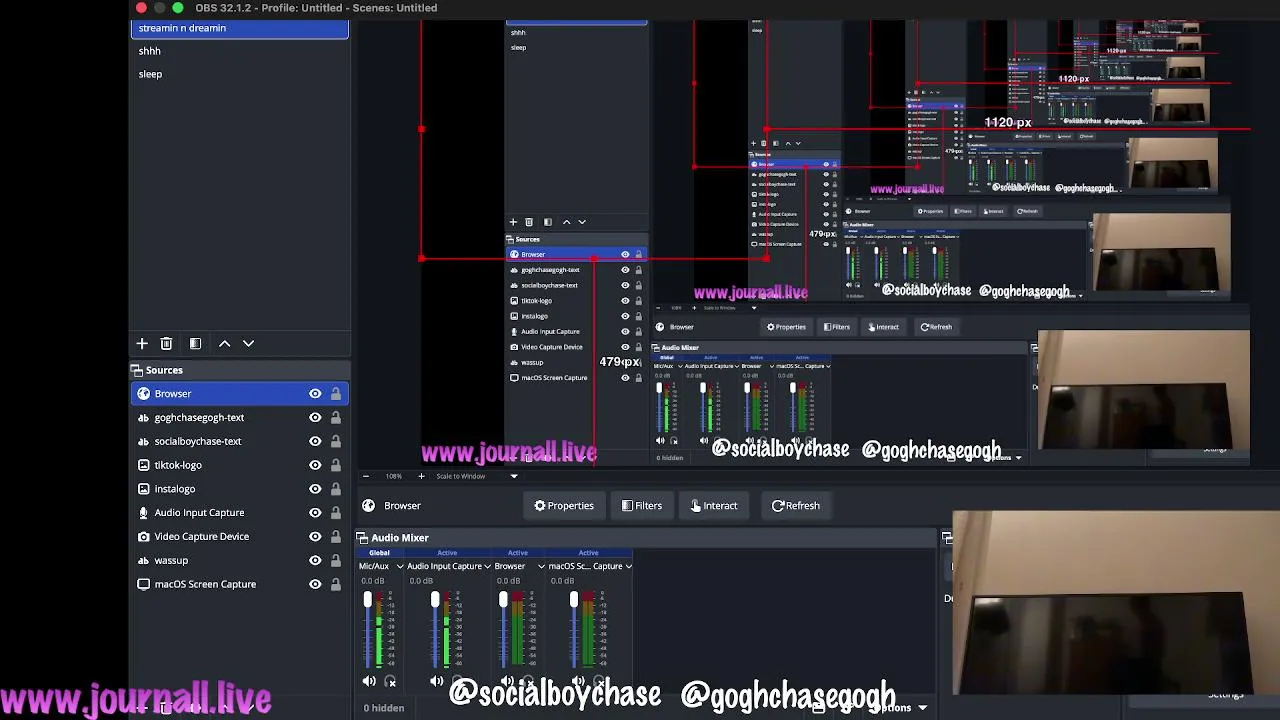Lock the Audio Input Capture source
Viewport: 1280px width, 720px height.
336,513
